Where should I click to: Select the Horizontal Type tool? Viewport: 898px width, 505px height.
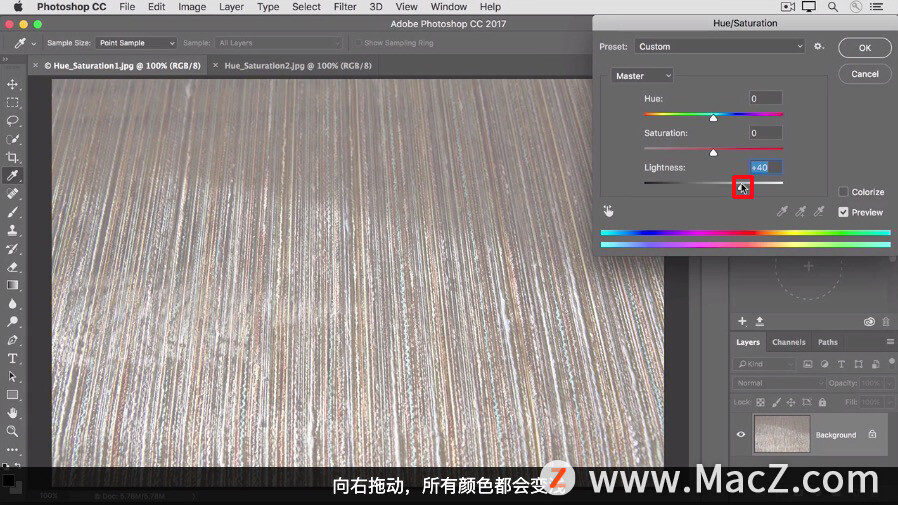(x=12, y=358)
